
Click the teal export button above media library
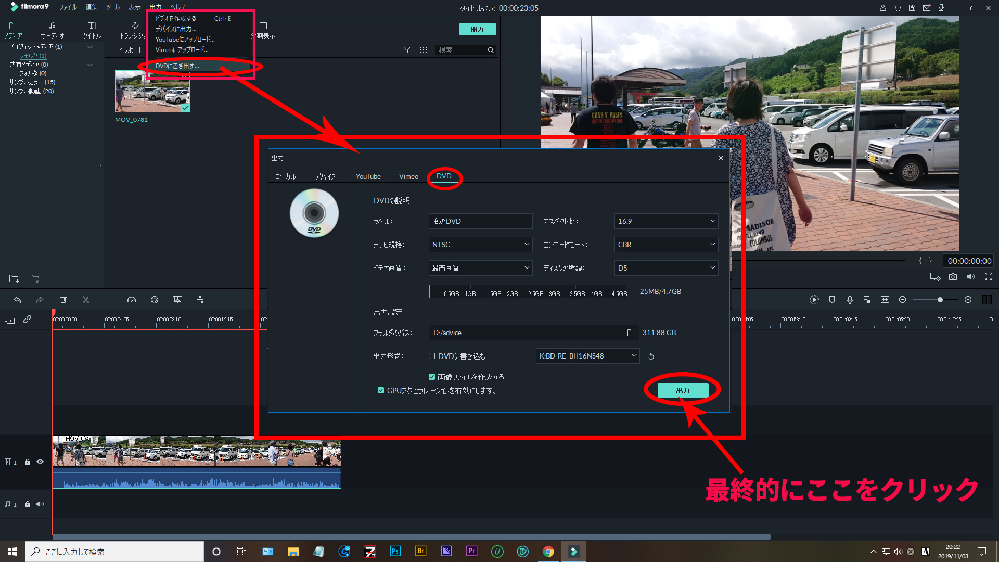(x=477, y=29)
